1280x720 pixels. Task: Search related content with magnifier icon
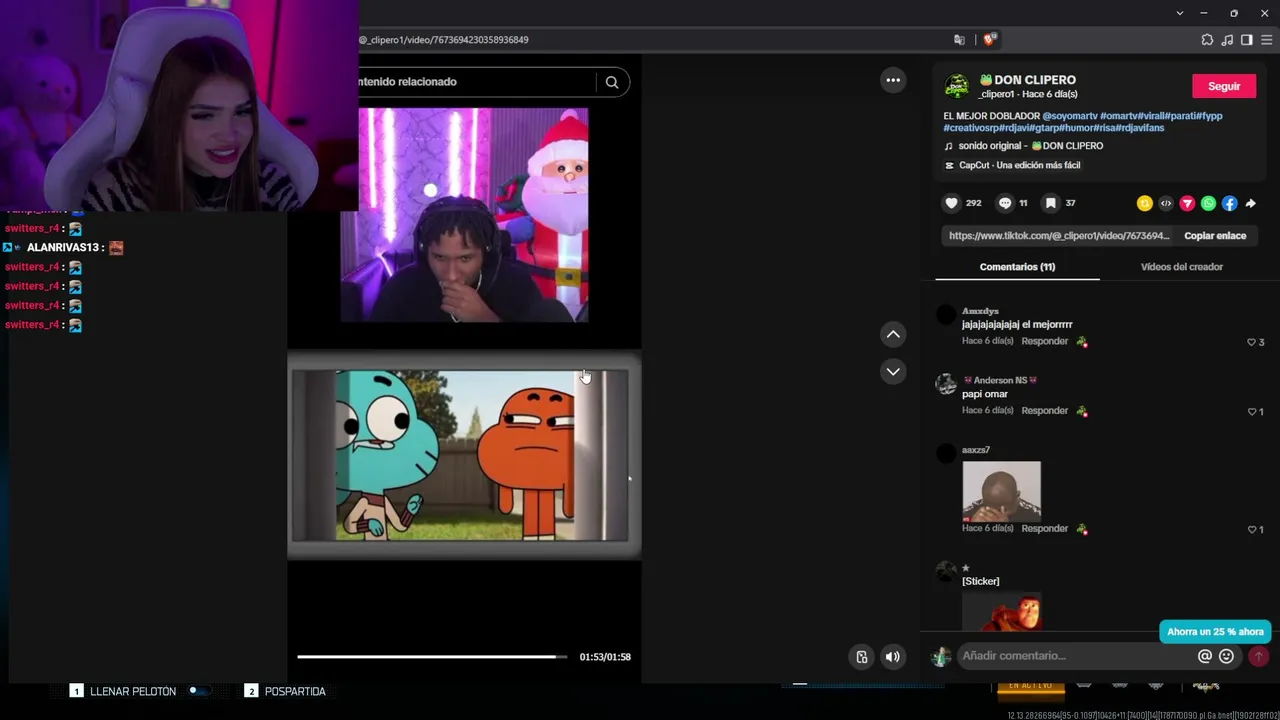(x=612, y=82)
